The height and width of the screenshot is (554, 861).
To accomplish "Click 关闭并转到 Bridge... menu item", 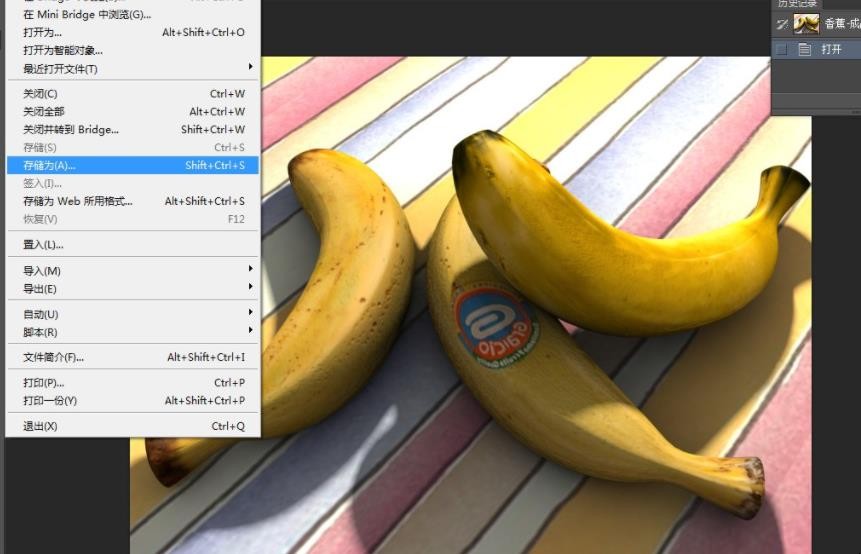I will [x=132, y=130].
